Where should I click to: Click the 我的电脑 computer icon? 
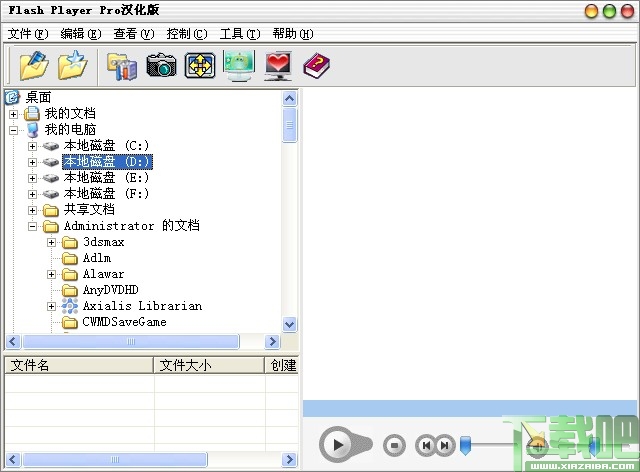[x=31, y=130]
